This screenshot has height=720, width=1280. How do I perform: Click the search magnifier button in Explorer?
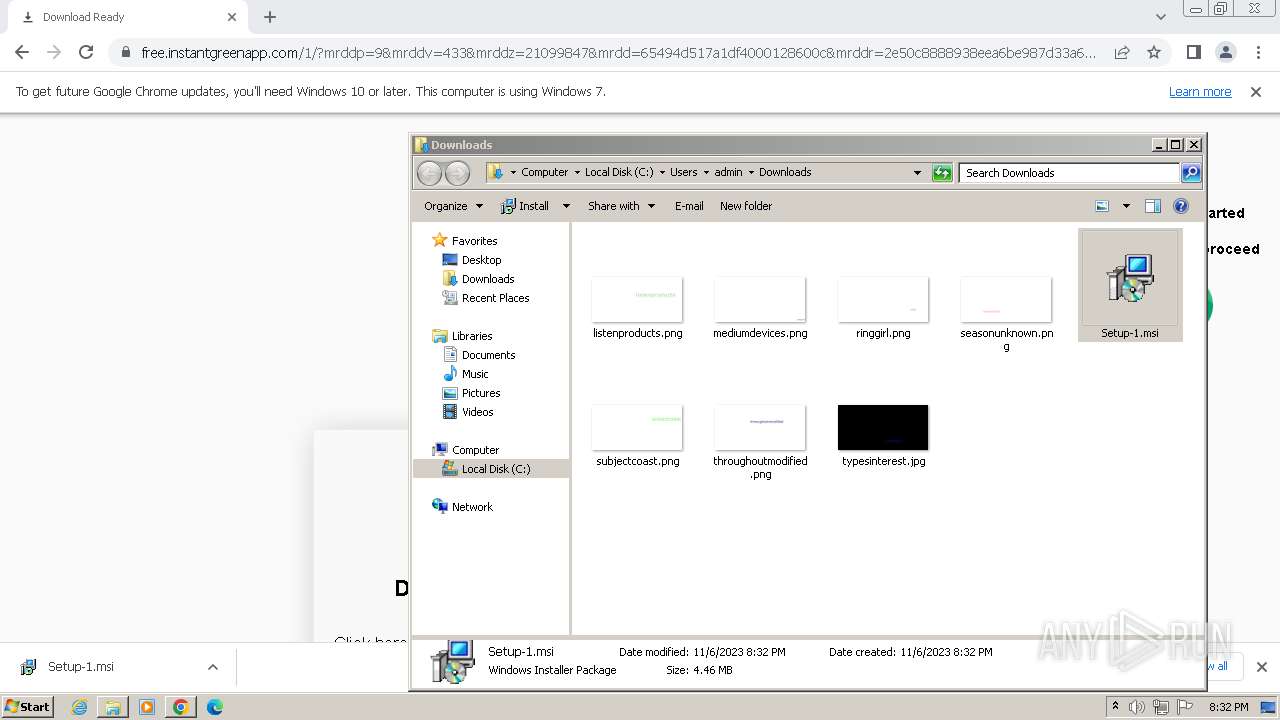[1191, 173]
